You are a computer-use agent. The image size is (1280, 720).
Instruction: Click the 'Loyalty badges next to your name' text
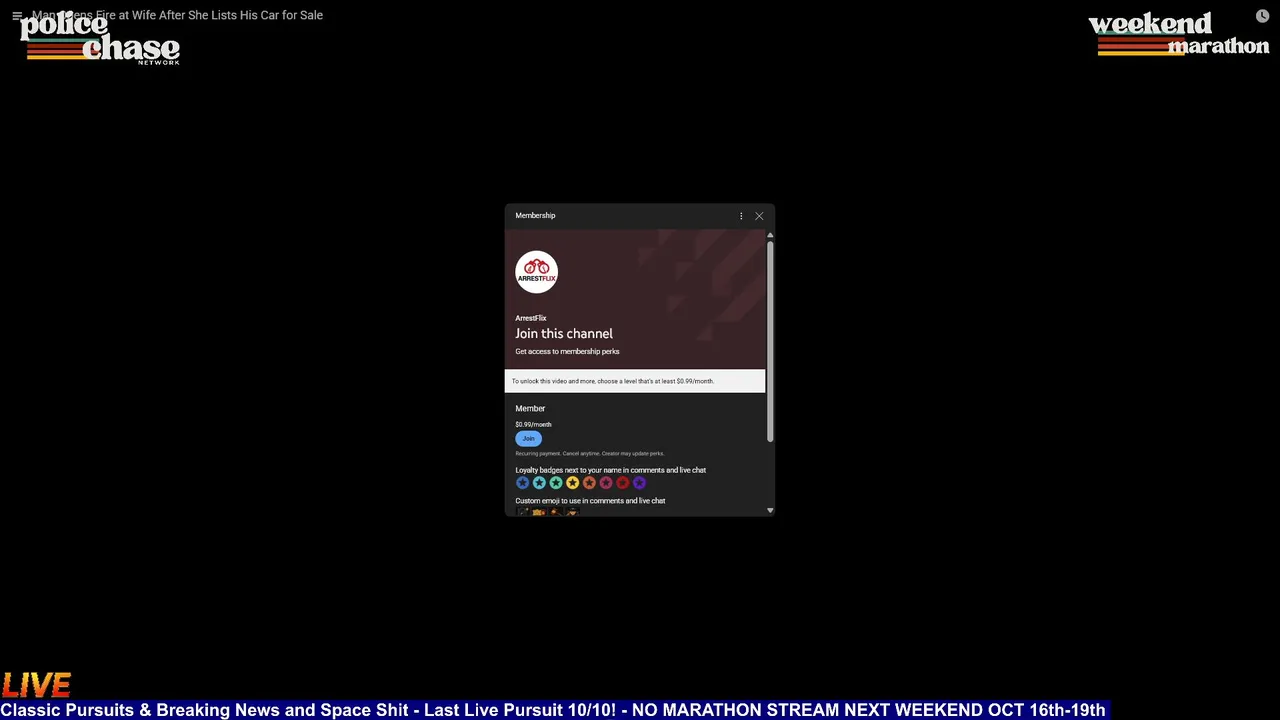click(x=611, y=470)
